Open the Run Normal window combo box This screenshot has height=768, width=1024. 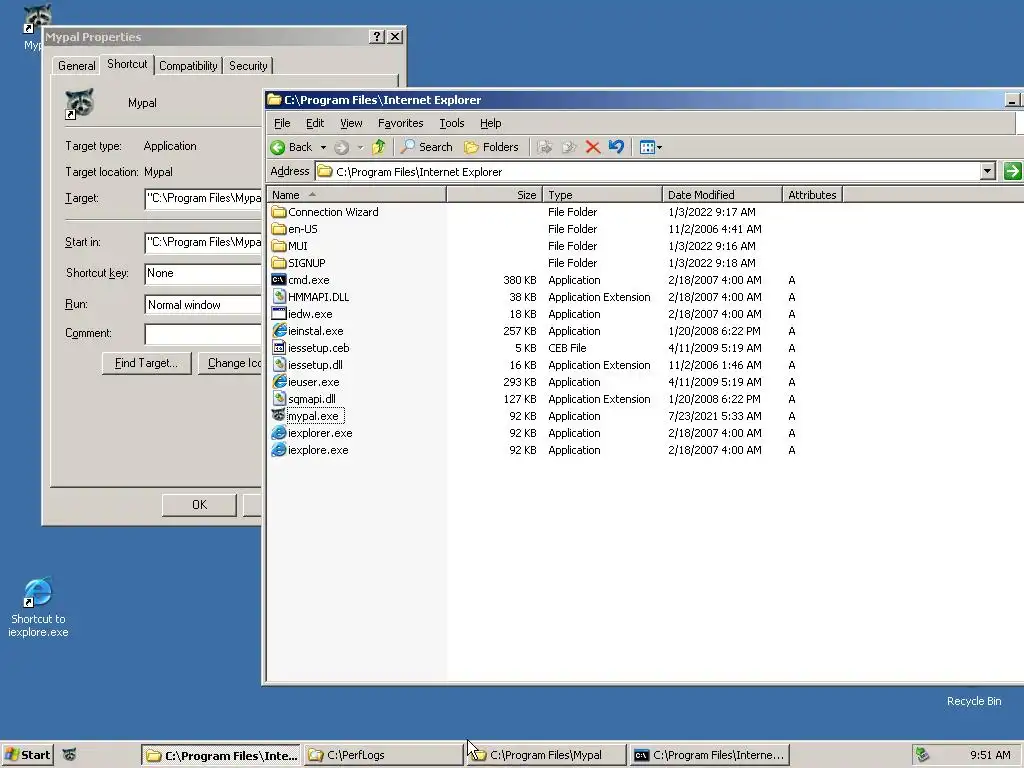coord(203,305)
